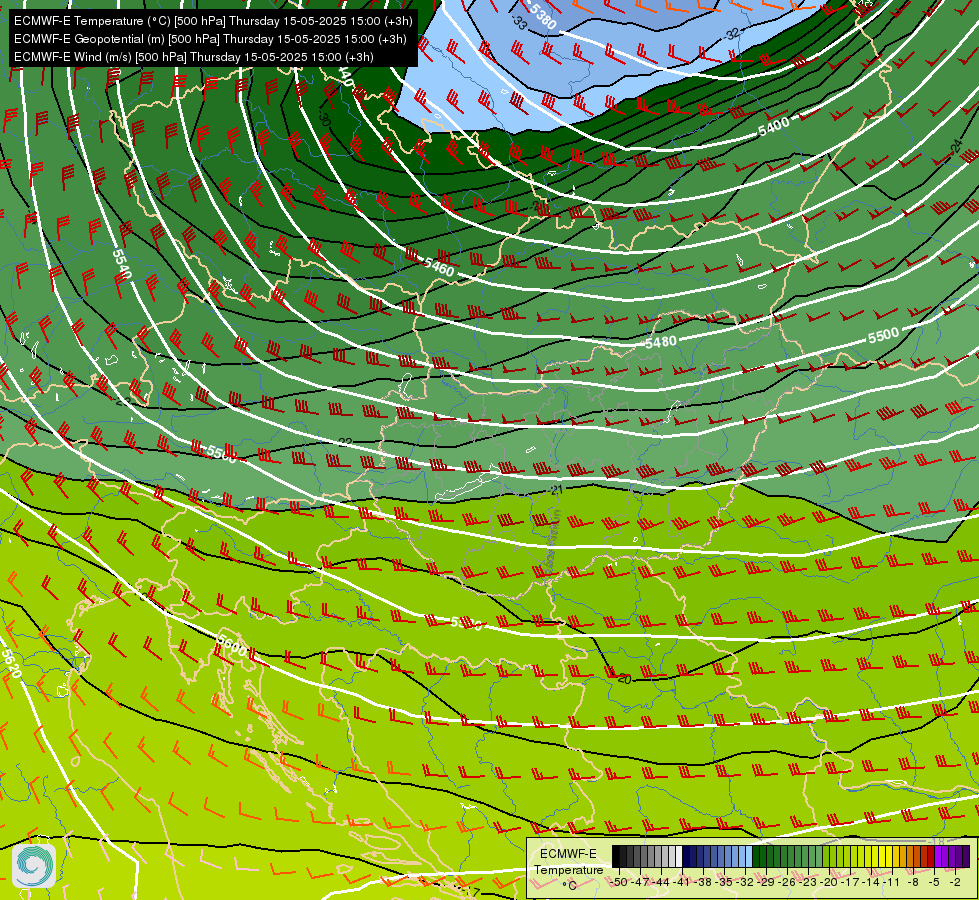Click the 5540 geopotential contour label
This screenshot has width=979, height=900.
click(x=122, y=264)
